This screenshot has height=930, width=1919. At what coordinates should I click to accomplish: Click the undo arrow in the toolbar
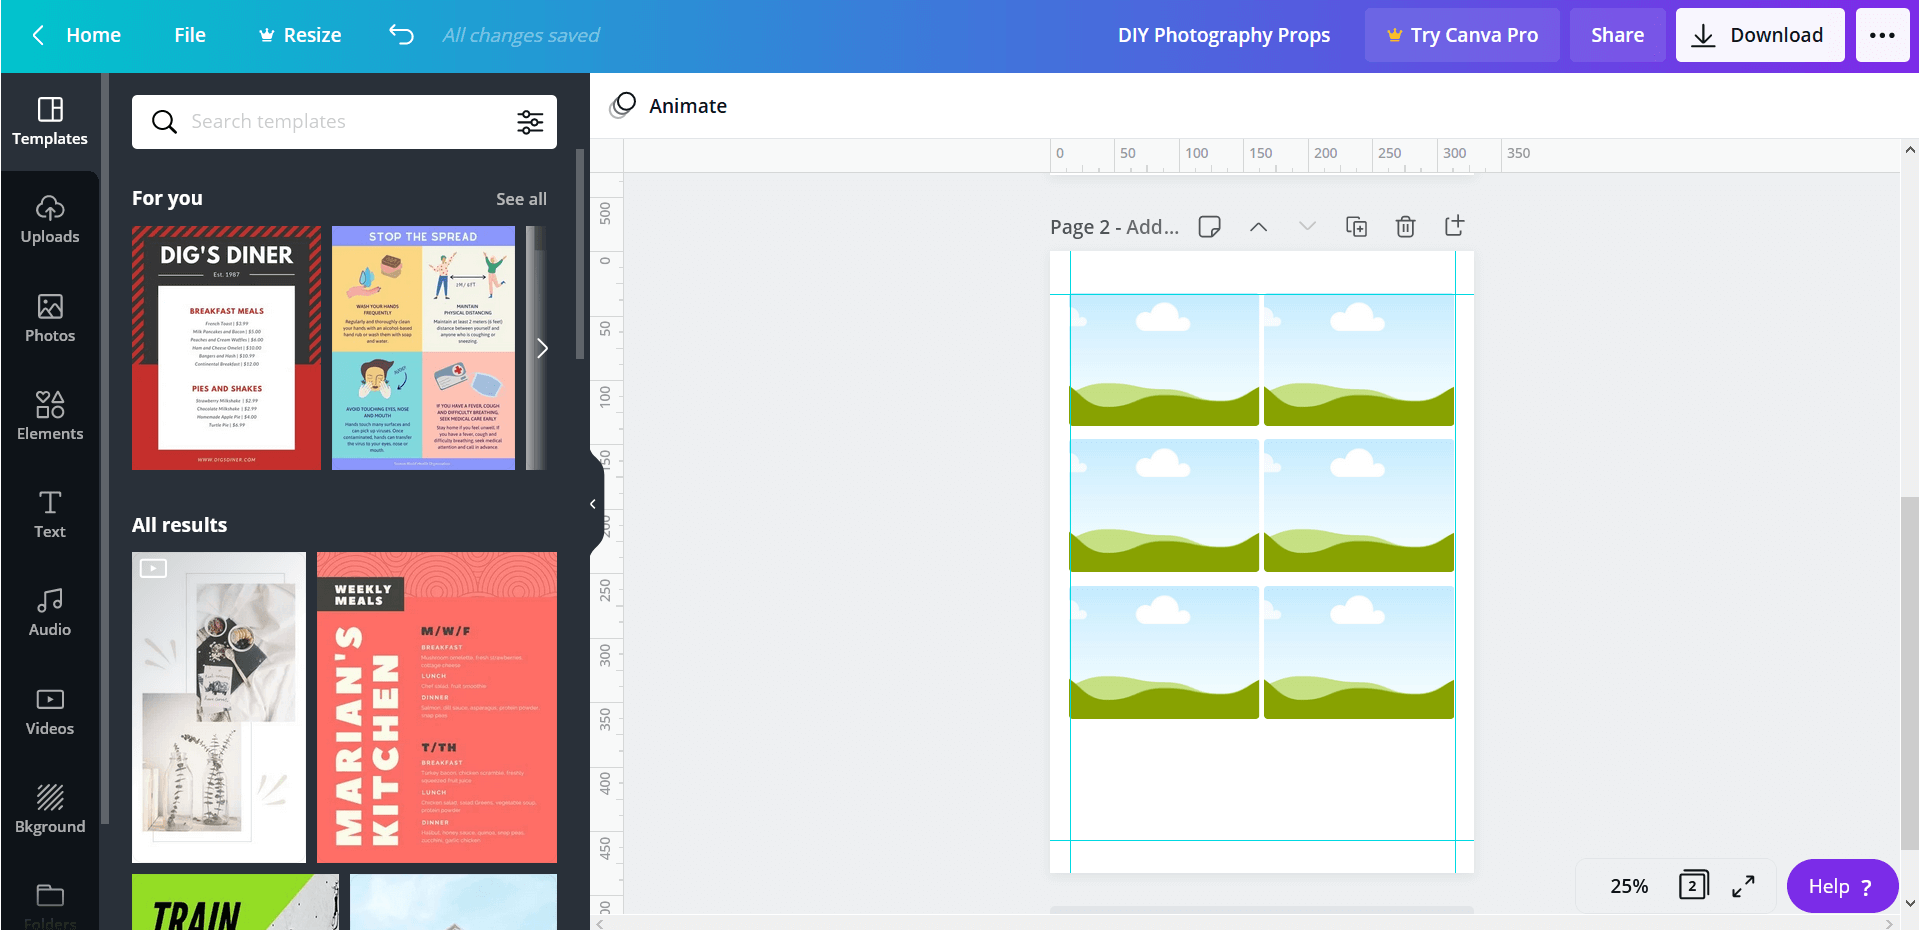coord(400,33)
